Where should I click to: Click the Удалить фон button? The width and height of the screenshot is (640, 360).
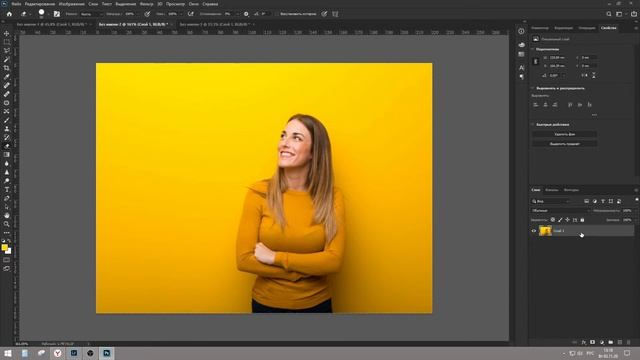point(564,134)
